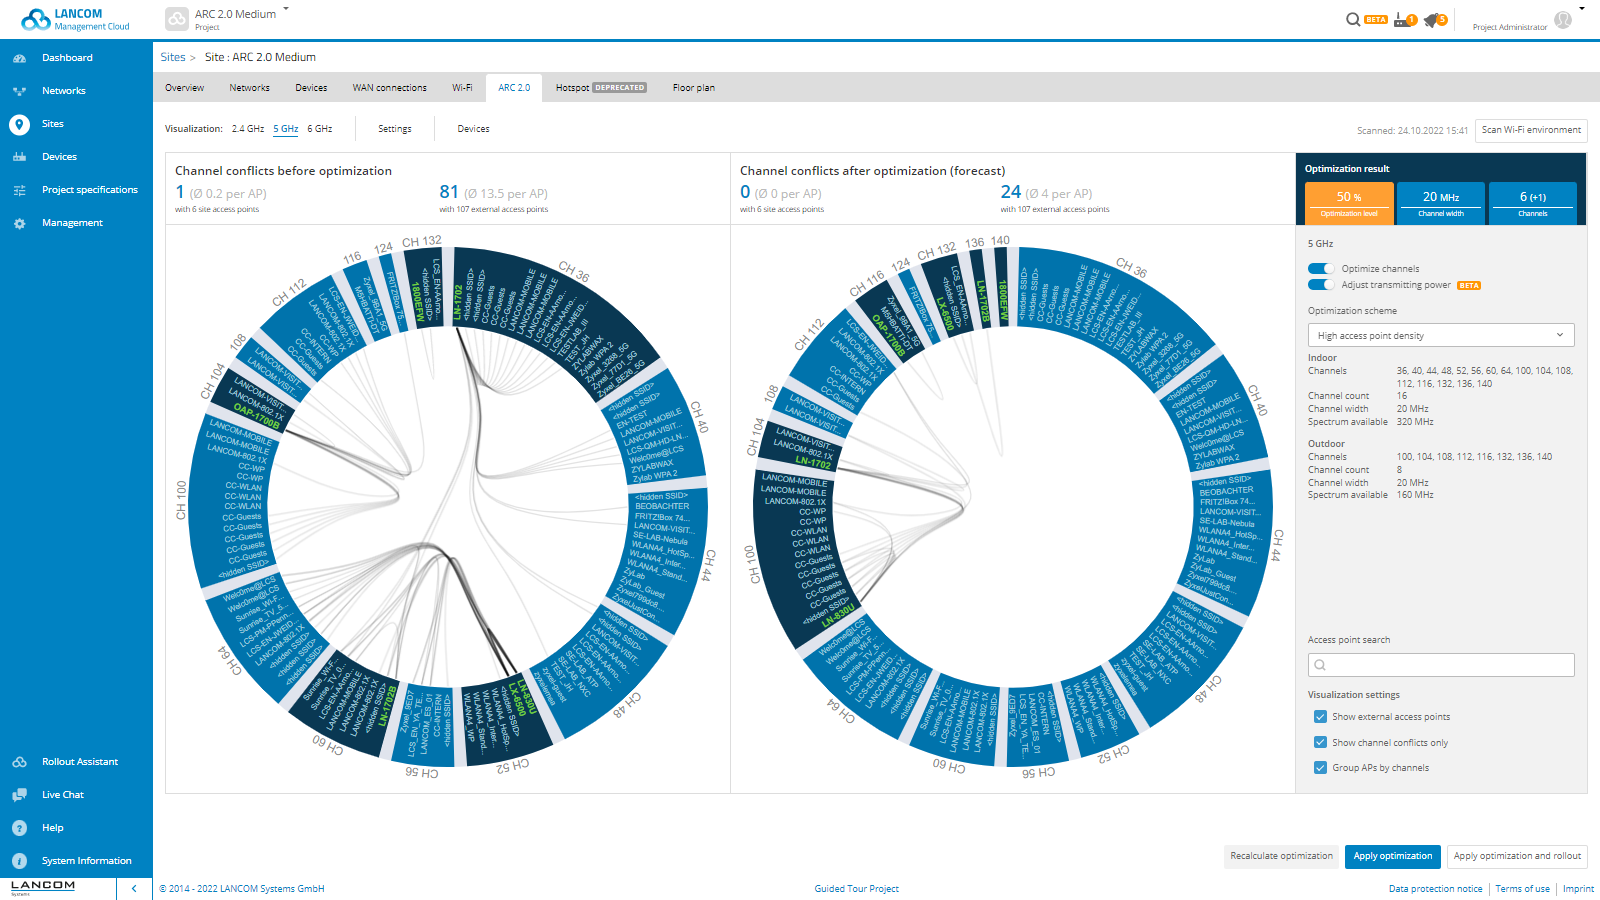This screenshot has width=1600, height=900.
Task: Open the Sites section in the sidebar
Action: coord(51,123)
